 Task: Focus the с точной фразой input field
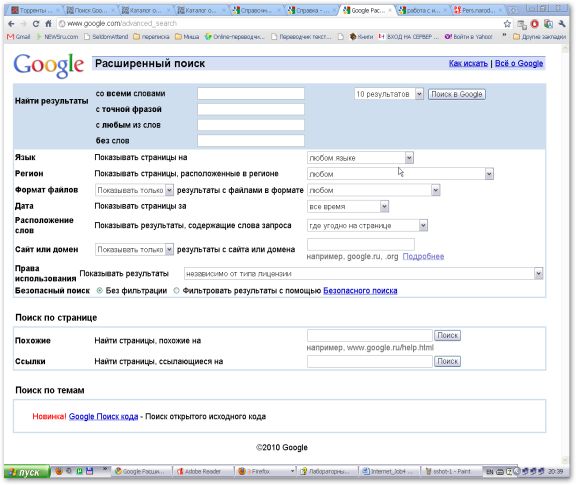(251, 109)
